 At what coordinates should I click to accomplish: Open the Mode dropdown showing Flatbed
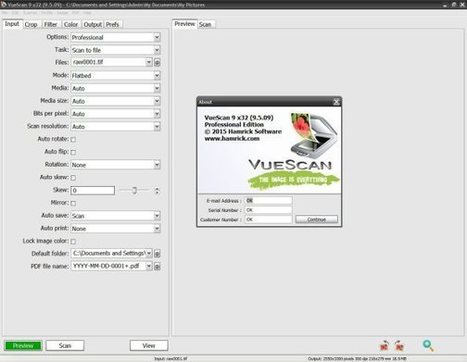pos(115,76)
